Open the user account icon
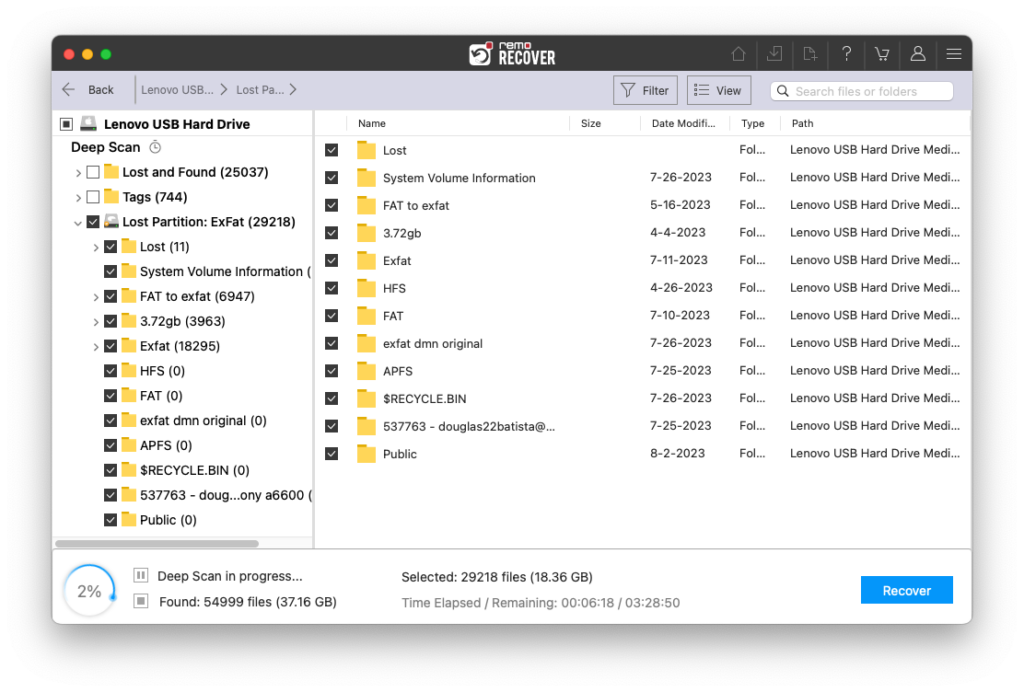 [918, 54]
